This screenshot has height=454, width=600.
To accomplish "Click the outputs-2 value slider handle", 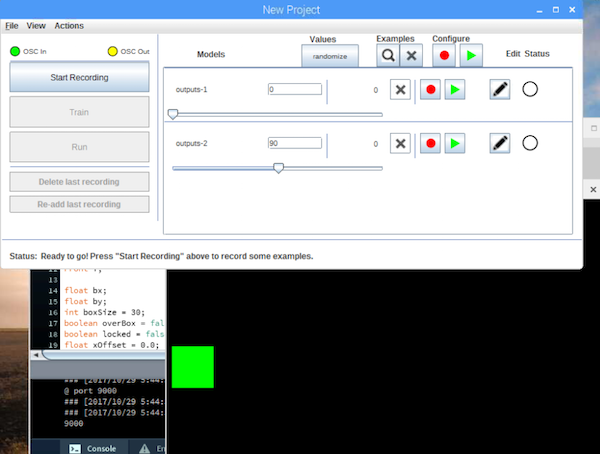I will (279, 168).
